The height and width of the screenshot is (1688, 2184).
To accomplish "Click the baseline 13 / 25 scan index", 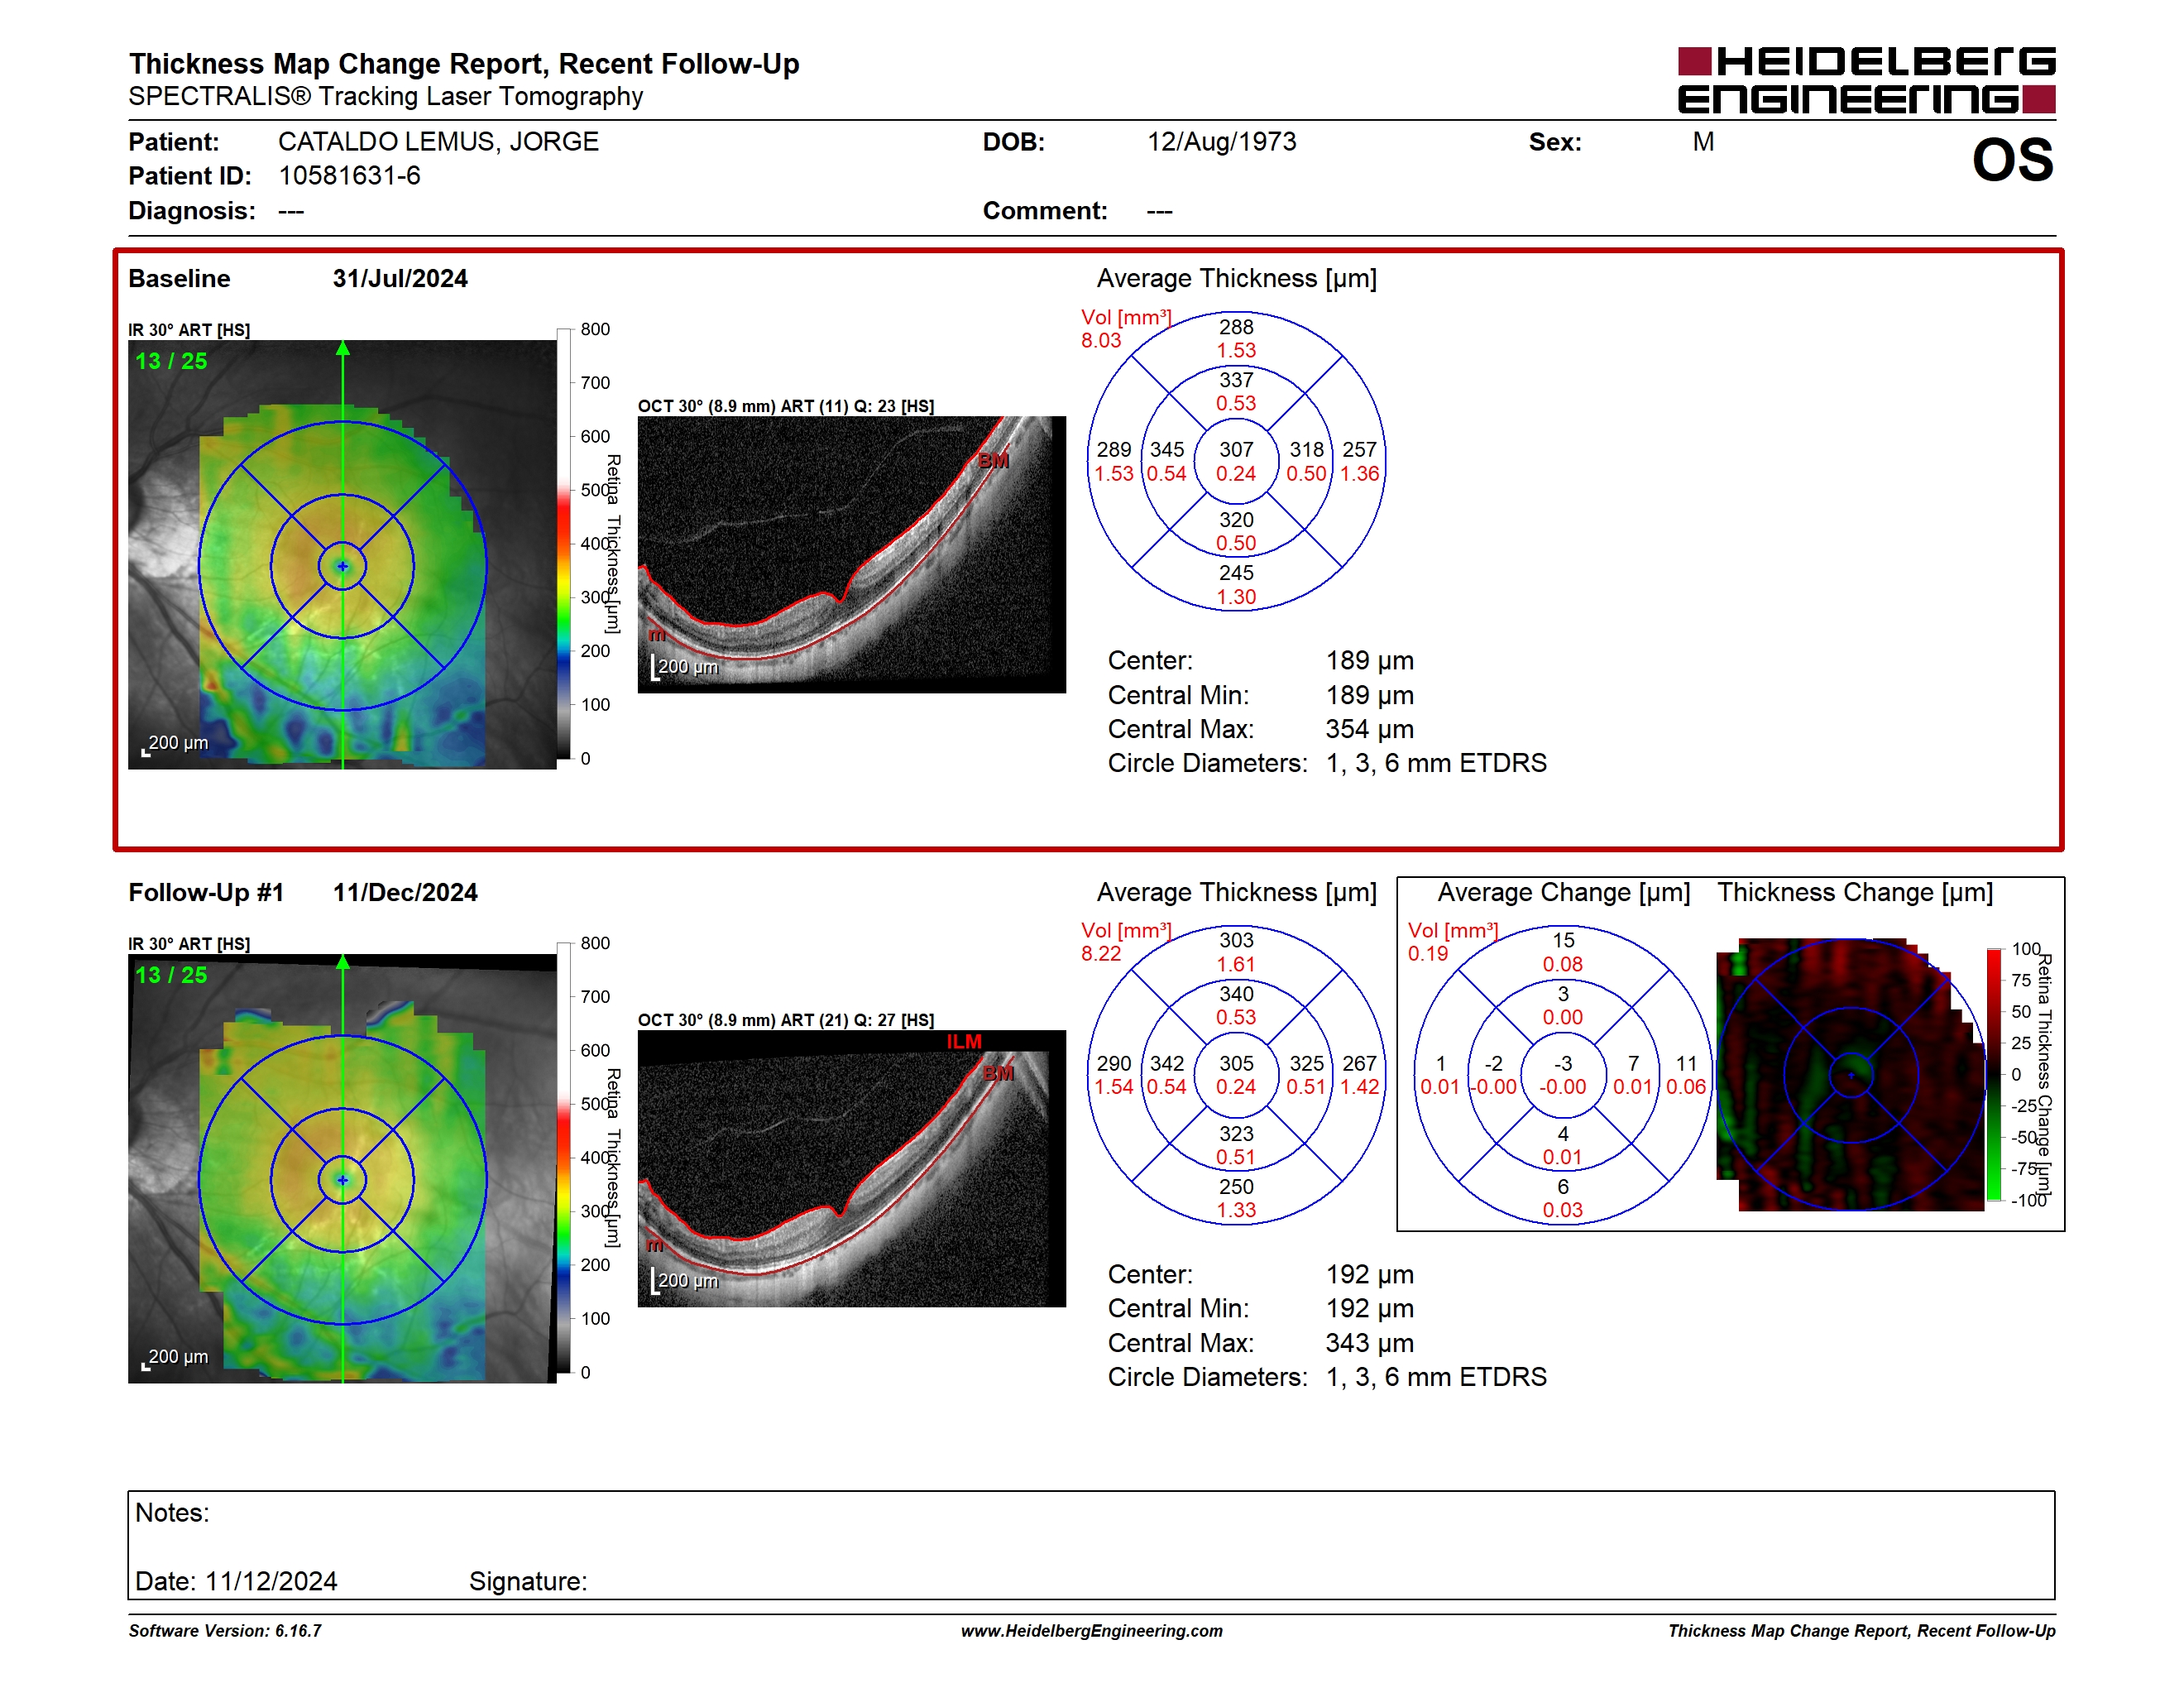I will click(x=171, y=361).
